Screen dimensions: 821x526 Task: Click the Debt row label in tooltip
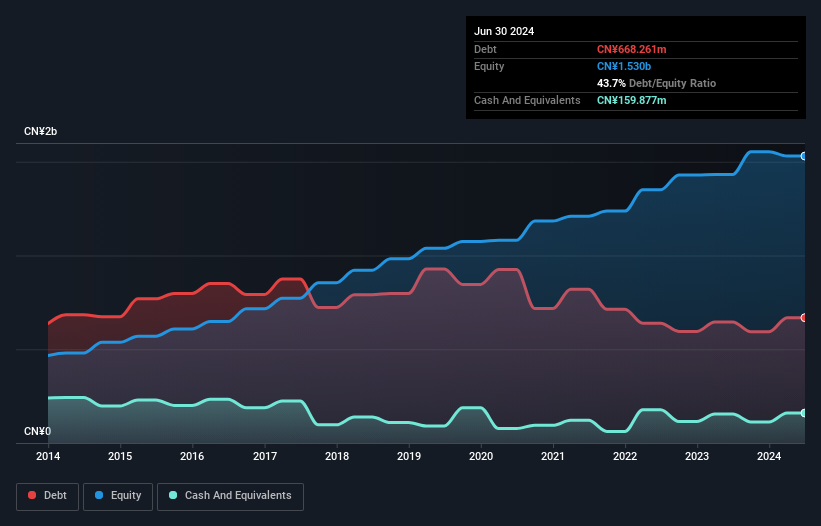coord(485,49)
